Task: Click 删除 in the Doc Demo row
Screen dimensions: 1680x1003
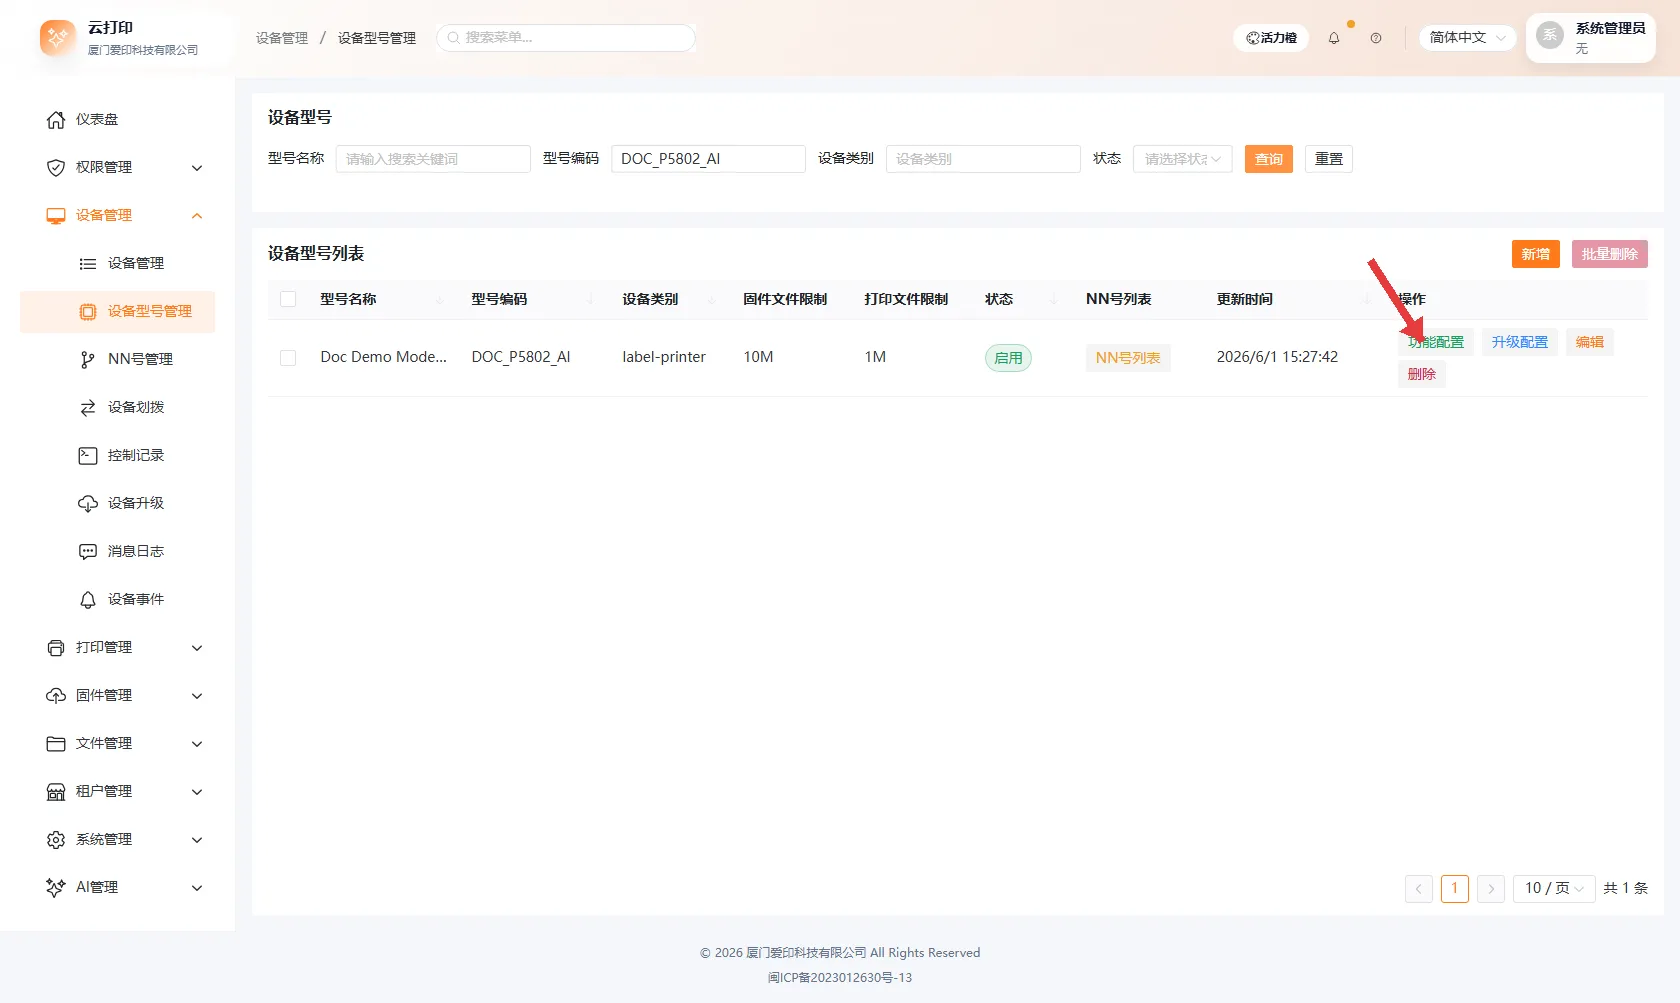Action: point(1422,374)
